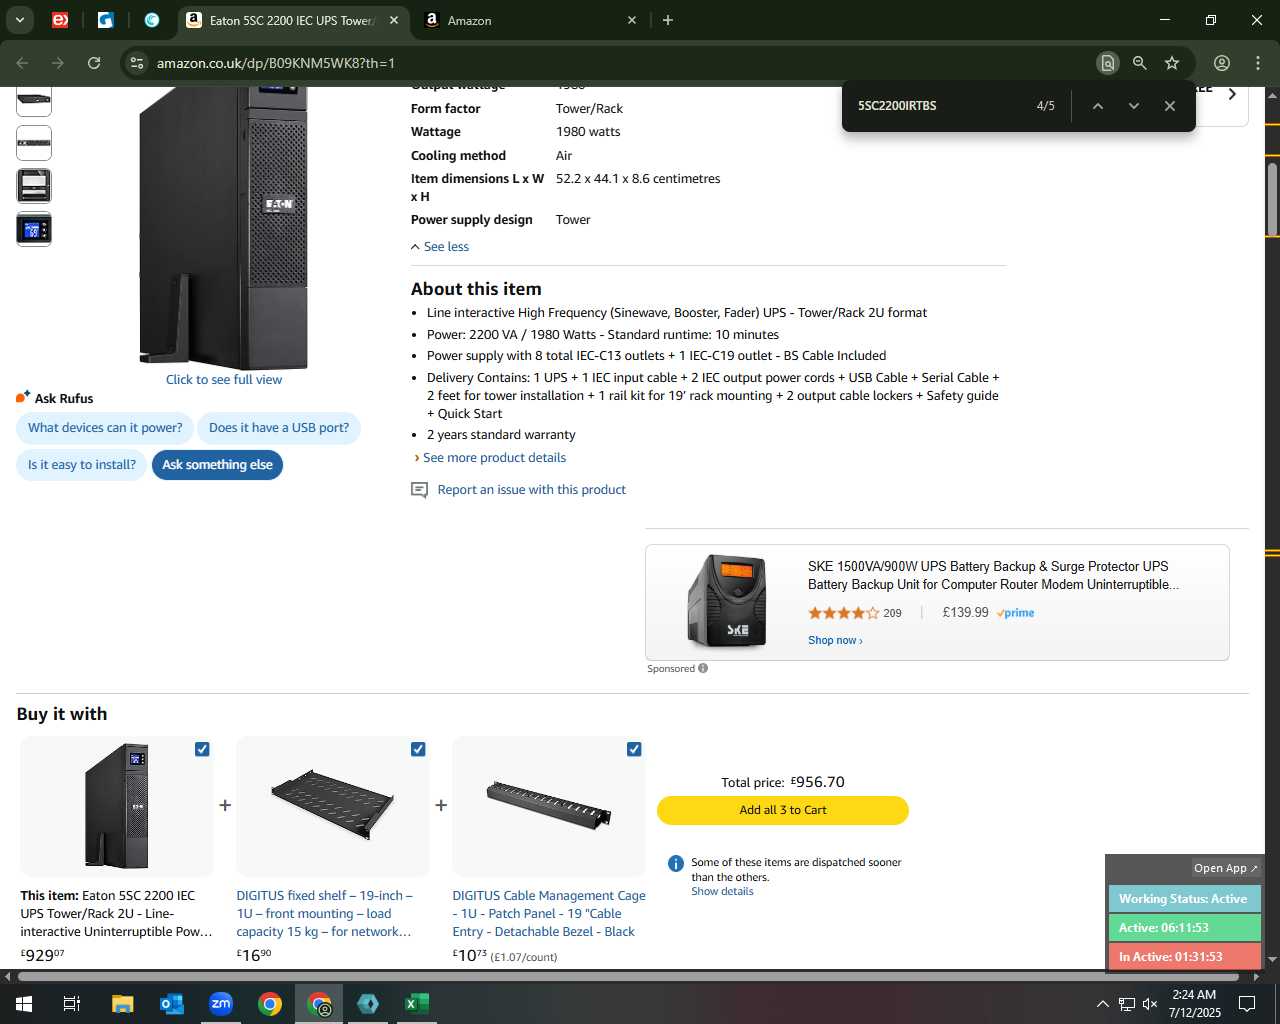Switch to third pinned tab
The height and width of the screenshot is (1024, 1280).
tap(152, 20)
